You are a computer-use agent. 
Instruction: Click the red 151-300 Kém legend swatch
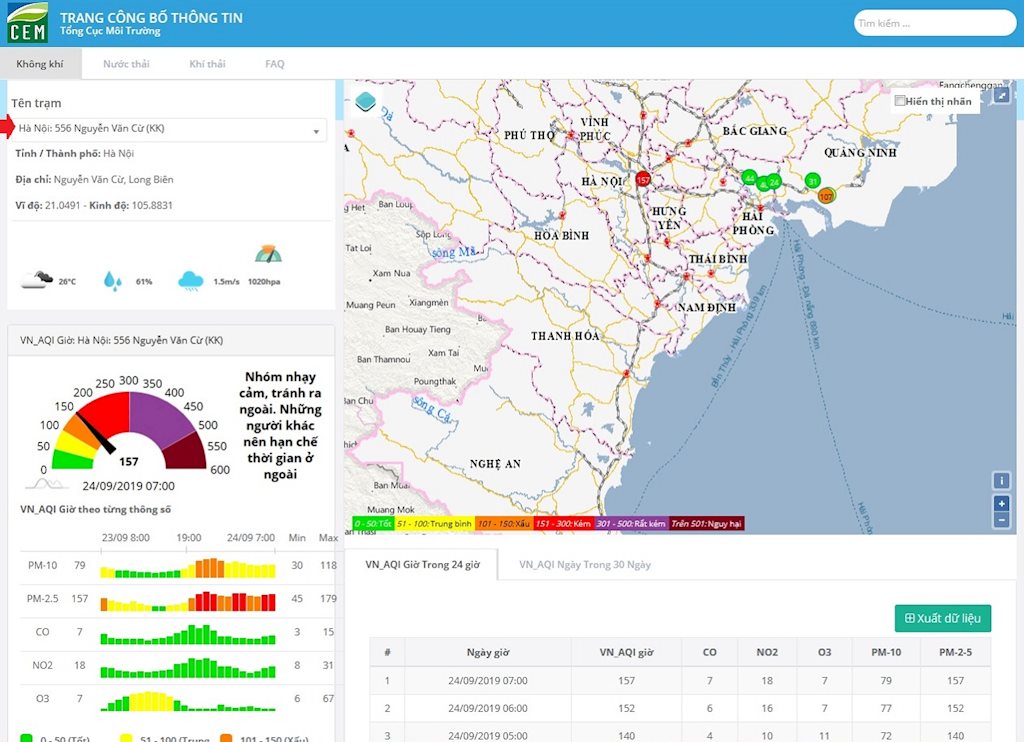tap(563, 523)
